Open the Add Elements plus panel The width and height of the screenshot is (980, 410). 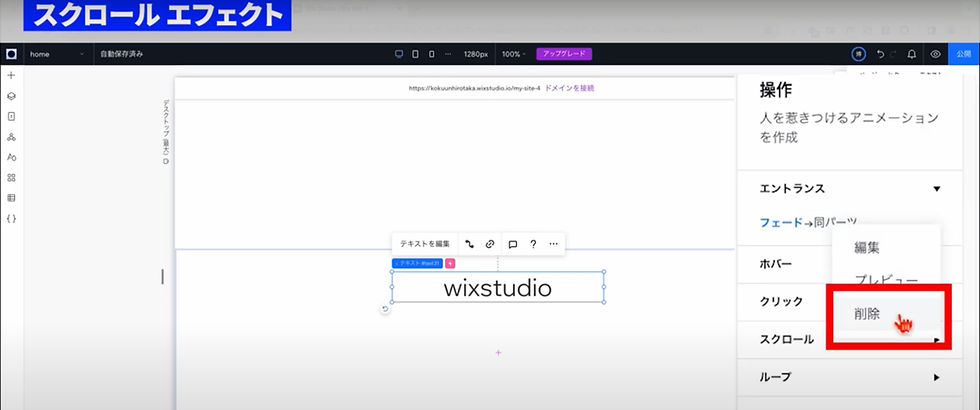click(x=11, y=76)
